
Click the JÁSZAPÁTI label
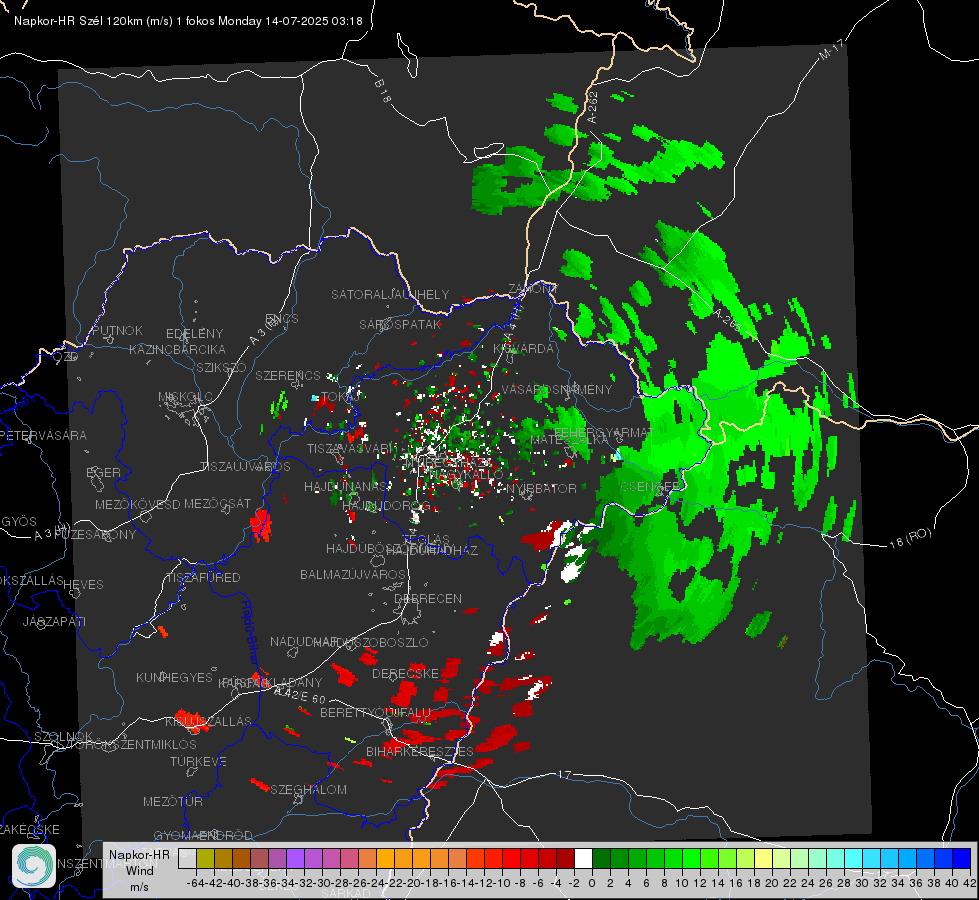point(54,621)
